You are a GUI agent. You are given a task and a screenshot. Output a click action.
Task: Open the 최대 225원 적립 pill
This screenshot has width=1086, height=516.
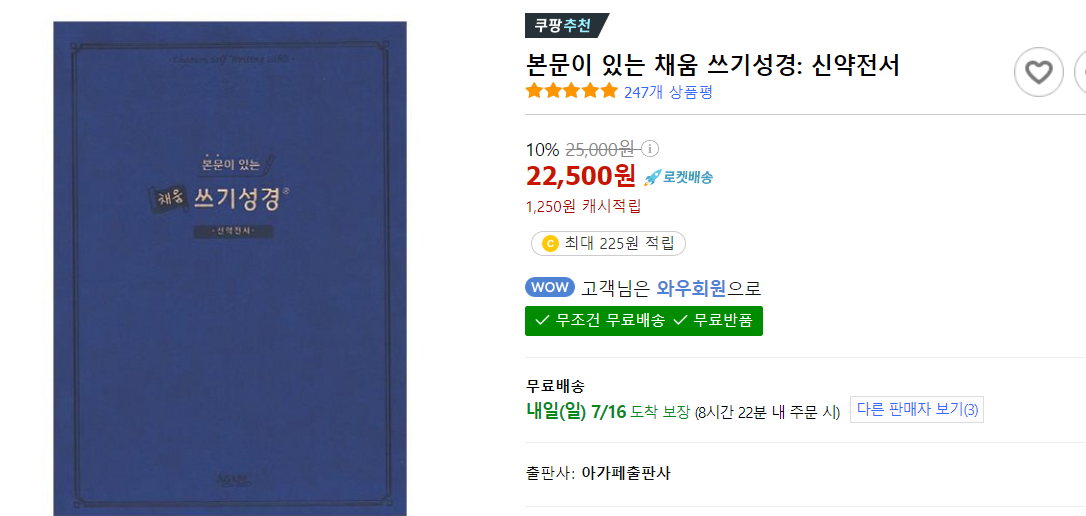click(x=608, y=244)
